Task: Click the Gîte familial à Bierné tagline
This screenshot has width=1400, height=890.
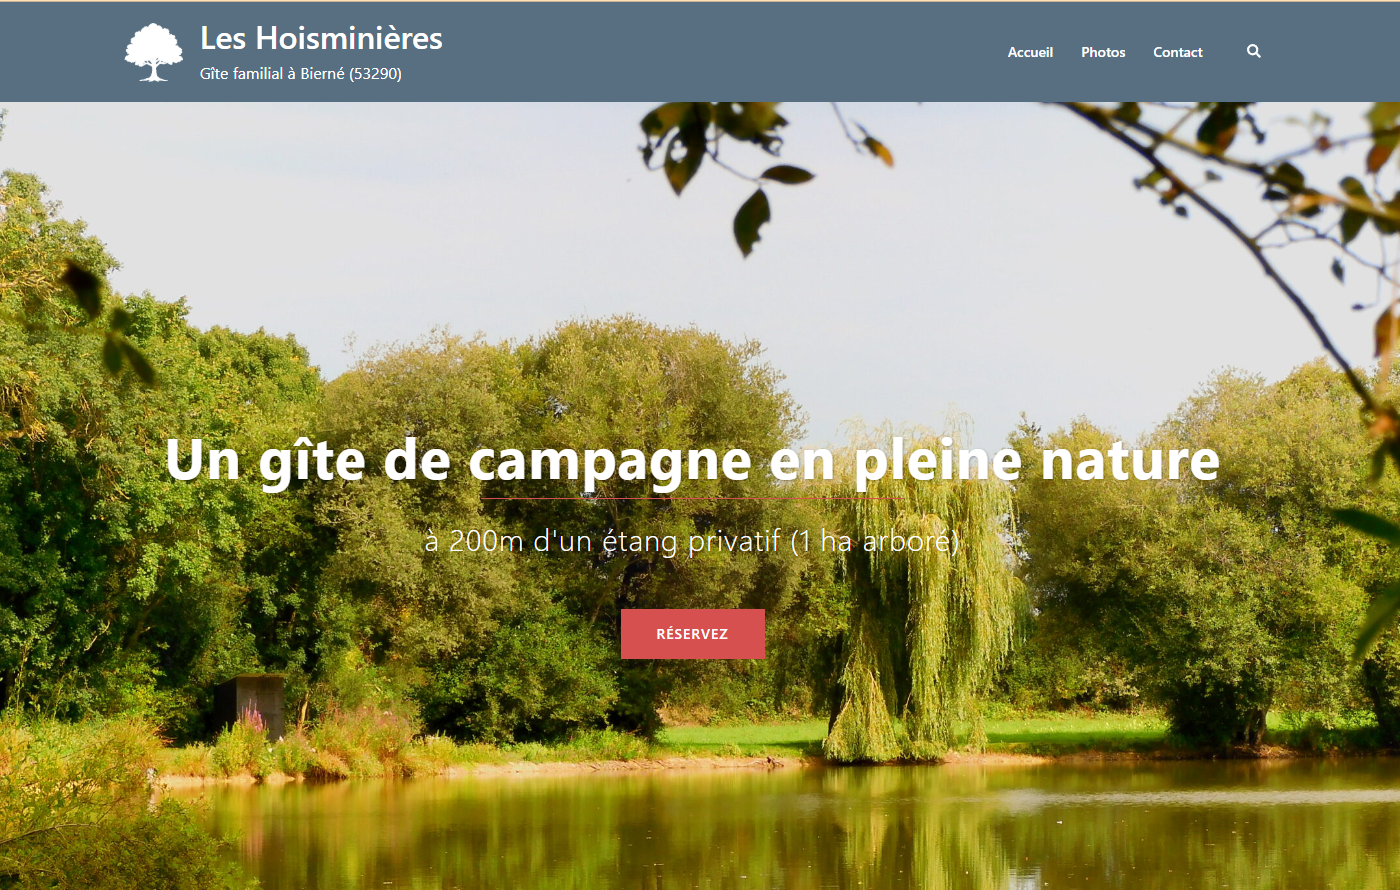Action: click(301, 73)
